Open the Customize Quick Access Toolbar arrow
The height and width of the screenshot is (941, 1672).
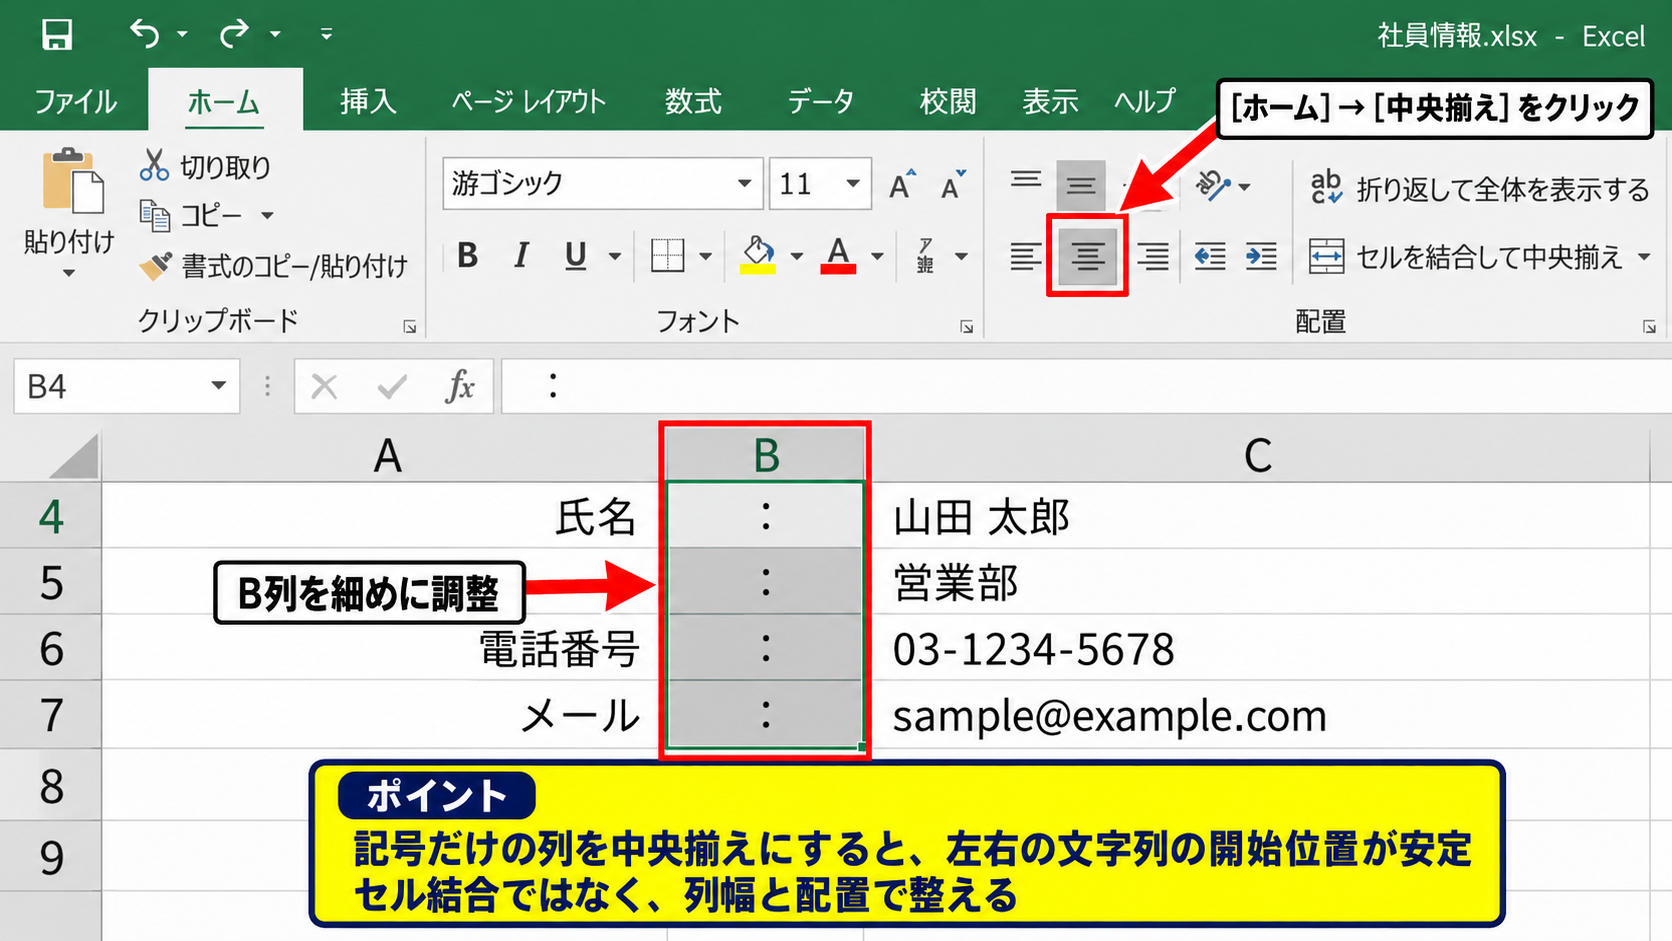[326, 34]
